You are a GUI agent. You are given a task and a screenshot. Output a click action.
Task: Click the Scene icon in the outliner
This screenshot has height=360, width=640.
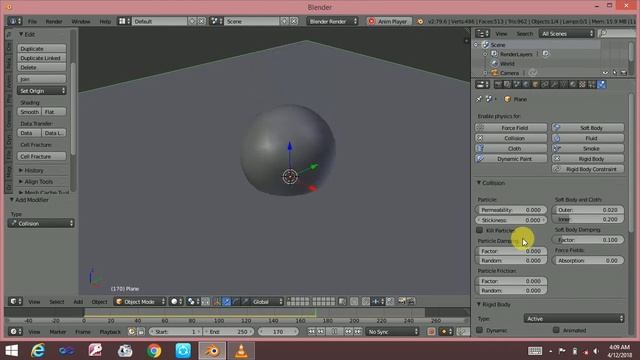click(x=485, y=45)
